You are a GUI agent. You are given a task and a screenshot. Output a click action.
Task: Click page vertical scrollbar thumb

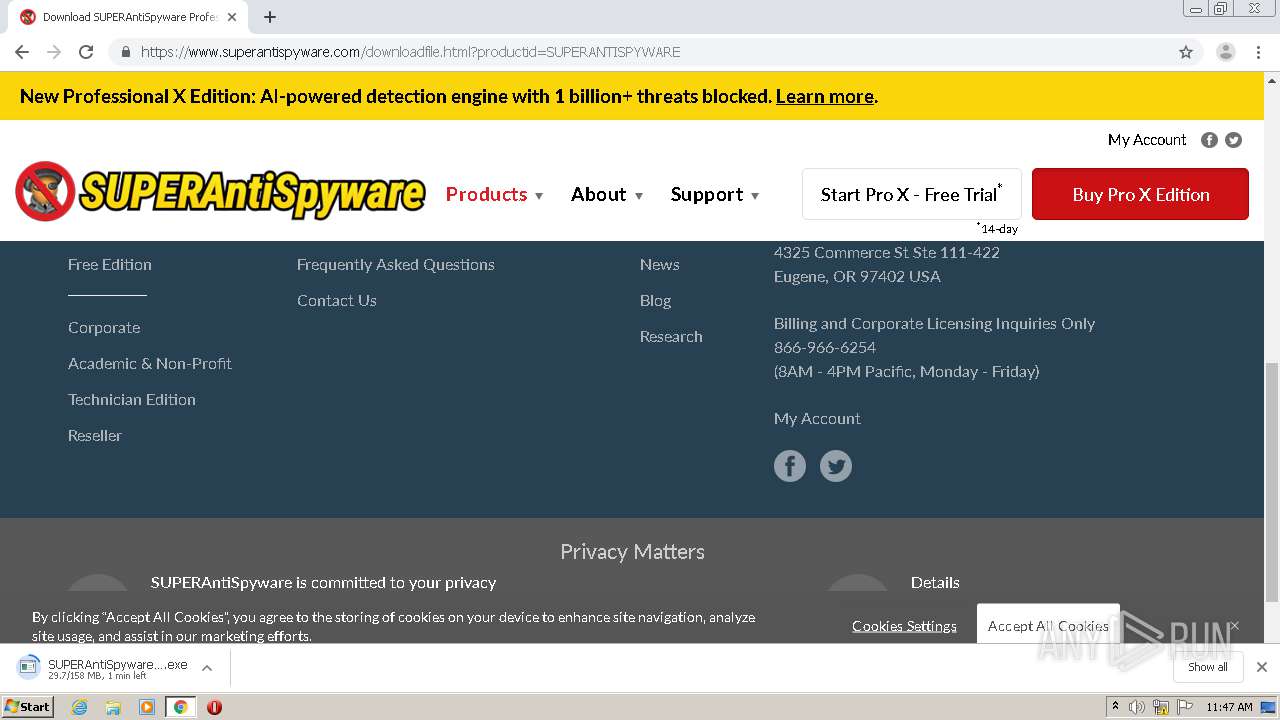pos(1272,480)
